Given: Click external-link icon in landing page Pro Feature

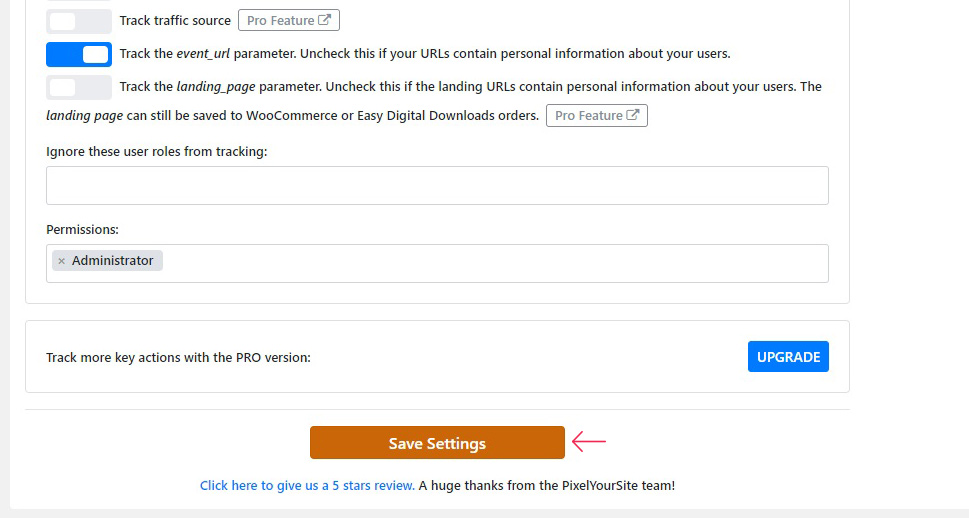Looking at the screenshot, I should [x=632, y=115].
